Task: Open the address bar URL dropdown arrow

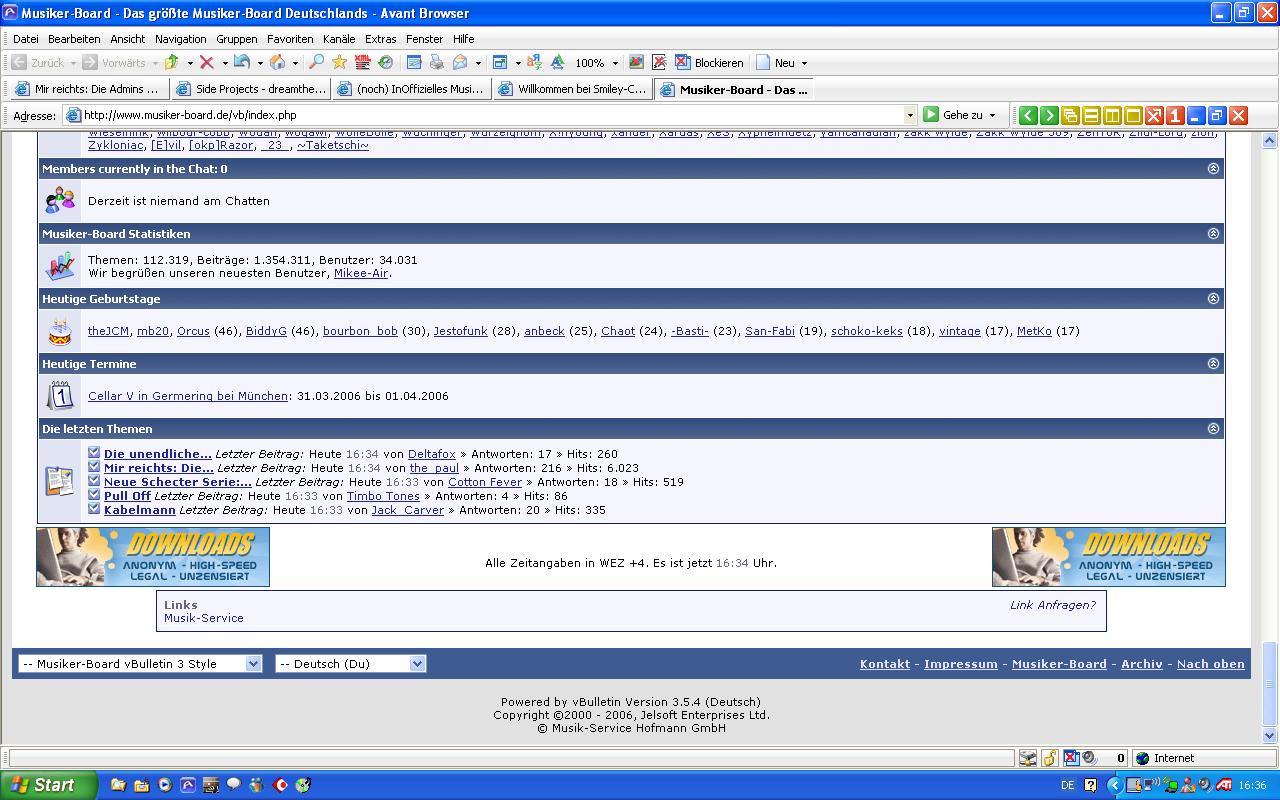Action: click(x=909, y=115)
